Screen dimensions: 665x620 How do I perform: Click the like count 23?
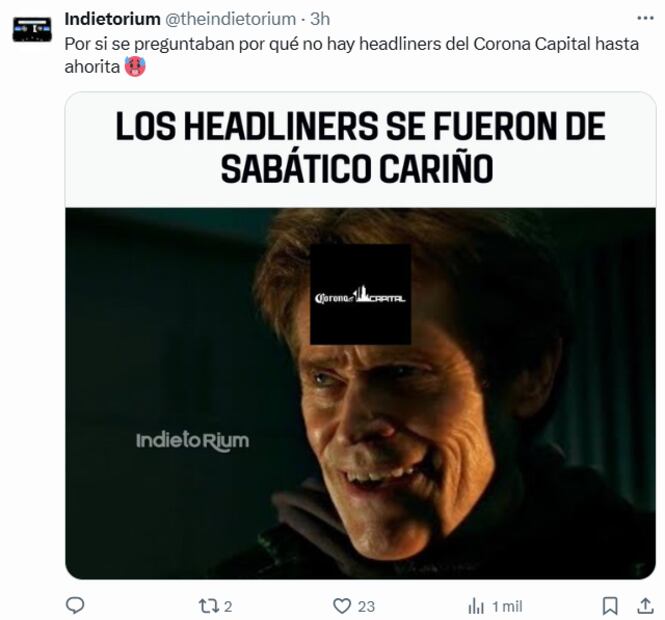click(x=366, y=606)
